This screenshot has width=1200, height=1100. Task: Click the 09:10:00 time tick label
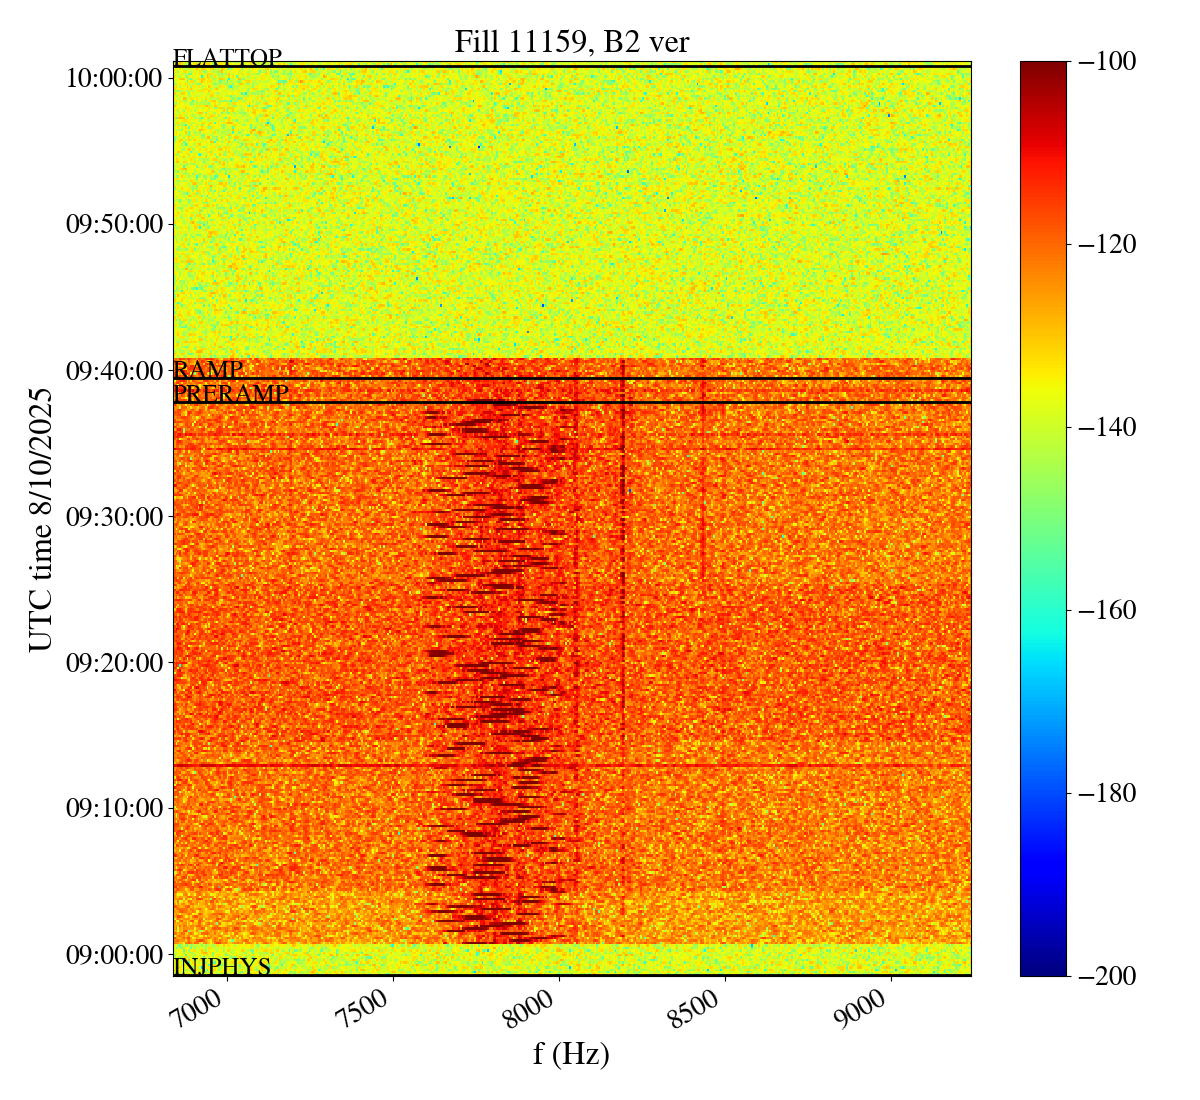(x=114, y=808)
